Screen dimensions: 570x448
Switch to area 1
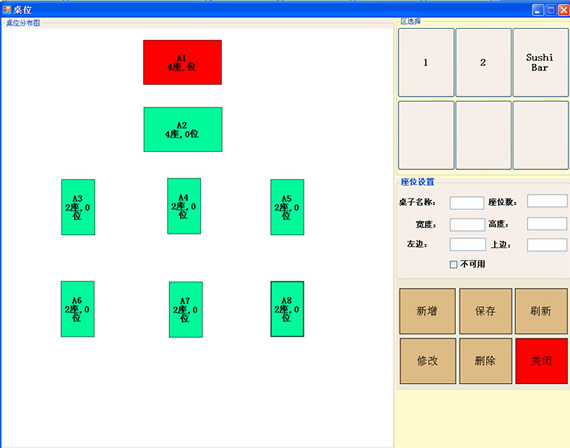coord(426,63)
